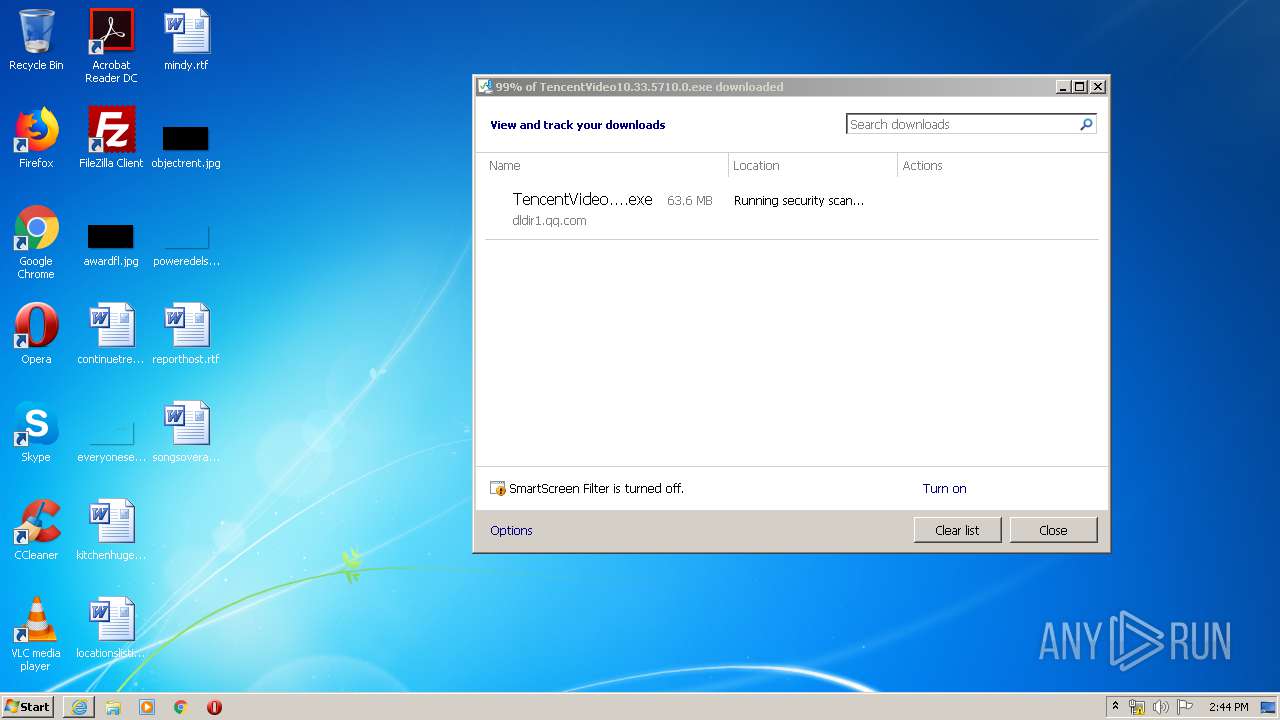Image resolution: width=1280 pixels, height=720 pixels.
Task: Open the Recycle Bin desktop icon
Action: tap(36, 40)
